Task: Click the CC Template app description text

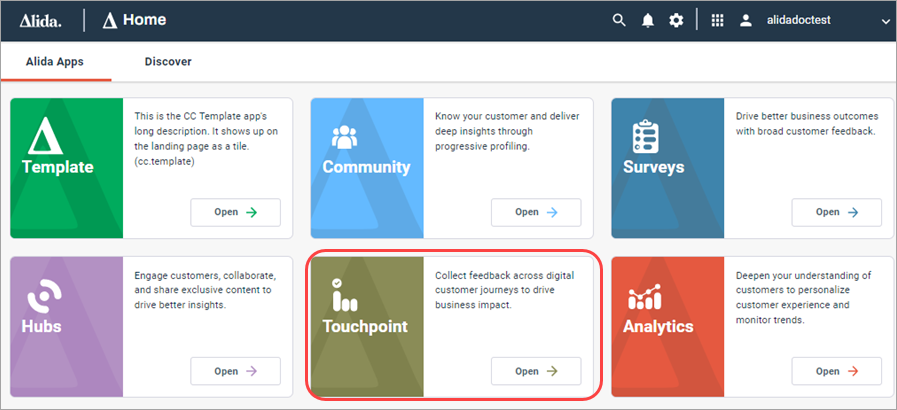Action: (206, 139)
